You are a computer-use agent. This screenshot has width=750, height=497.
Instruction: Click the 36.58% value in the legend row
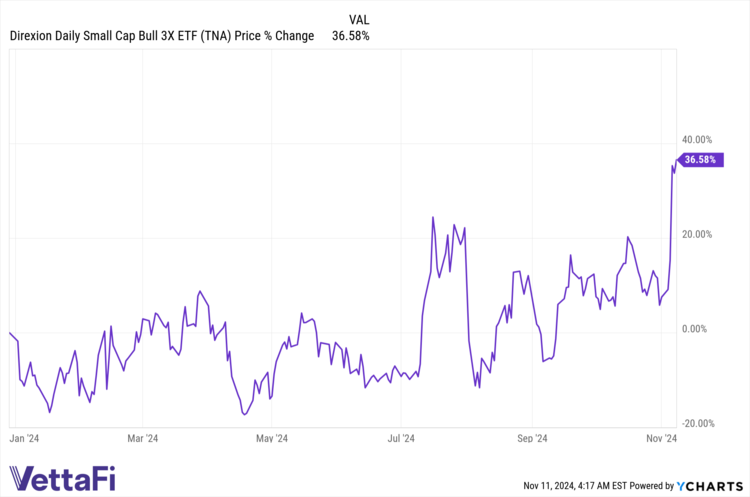click(x=350, y=36)
